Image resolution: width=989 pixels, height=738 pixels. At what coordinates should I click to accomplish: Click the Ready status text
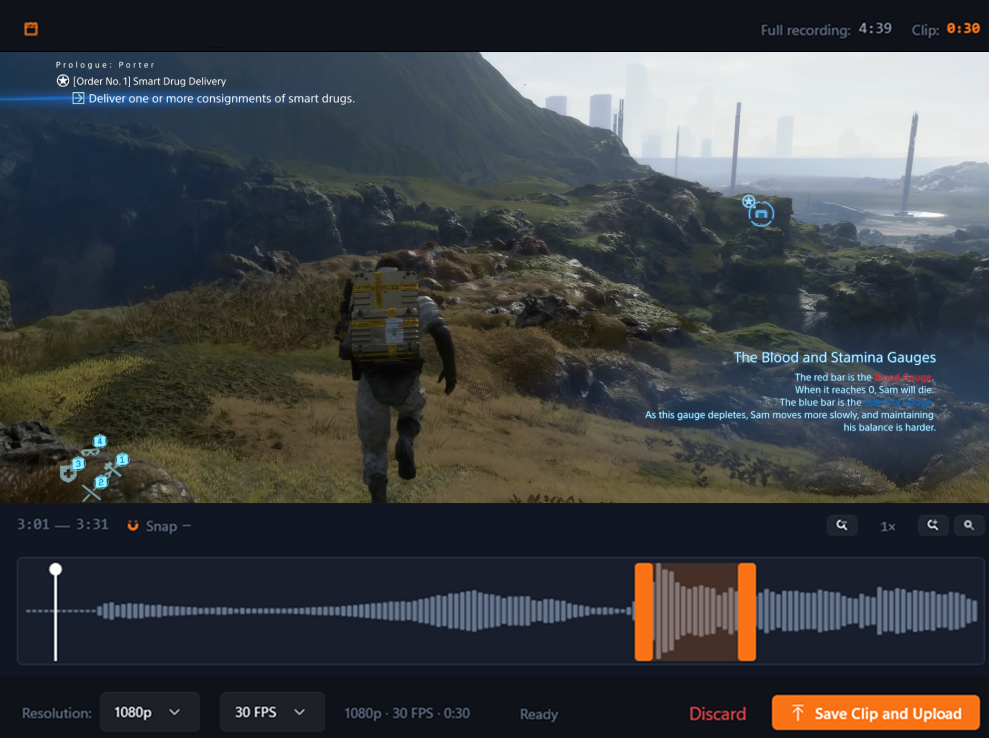click(539, 714)
